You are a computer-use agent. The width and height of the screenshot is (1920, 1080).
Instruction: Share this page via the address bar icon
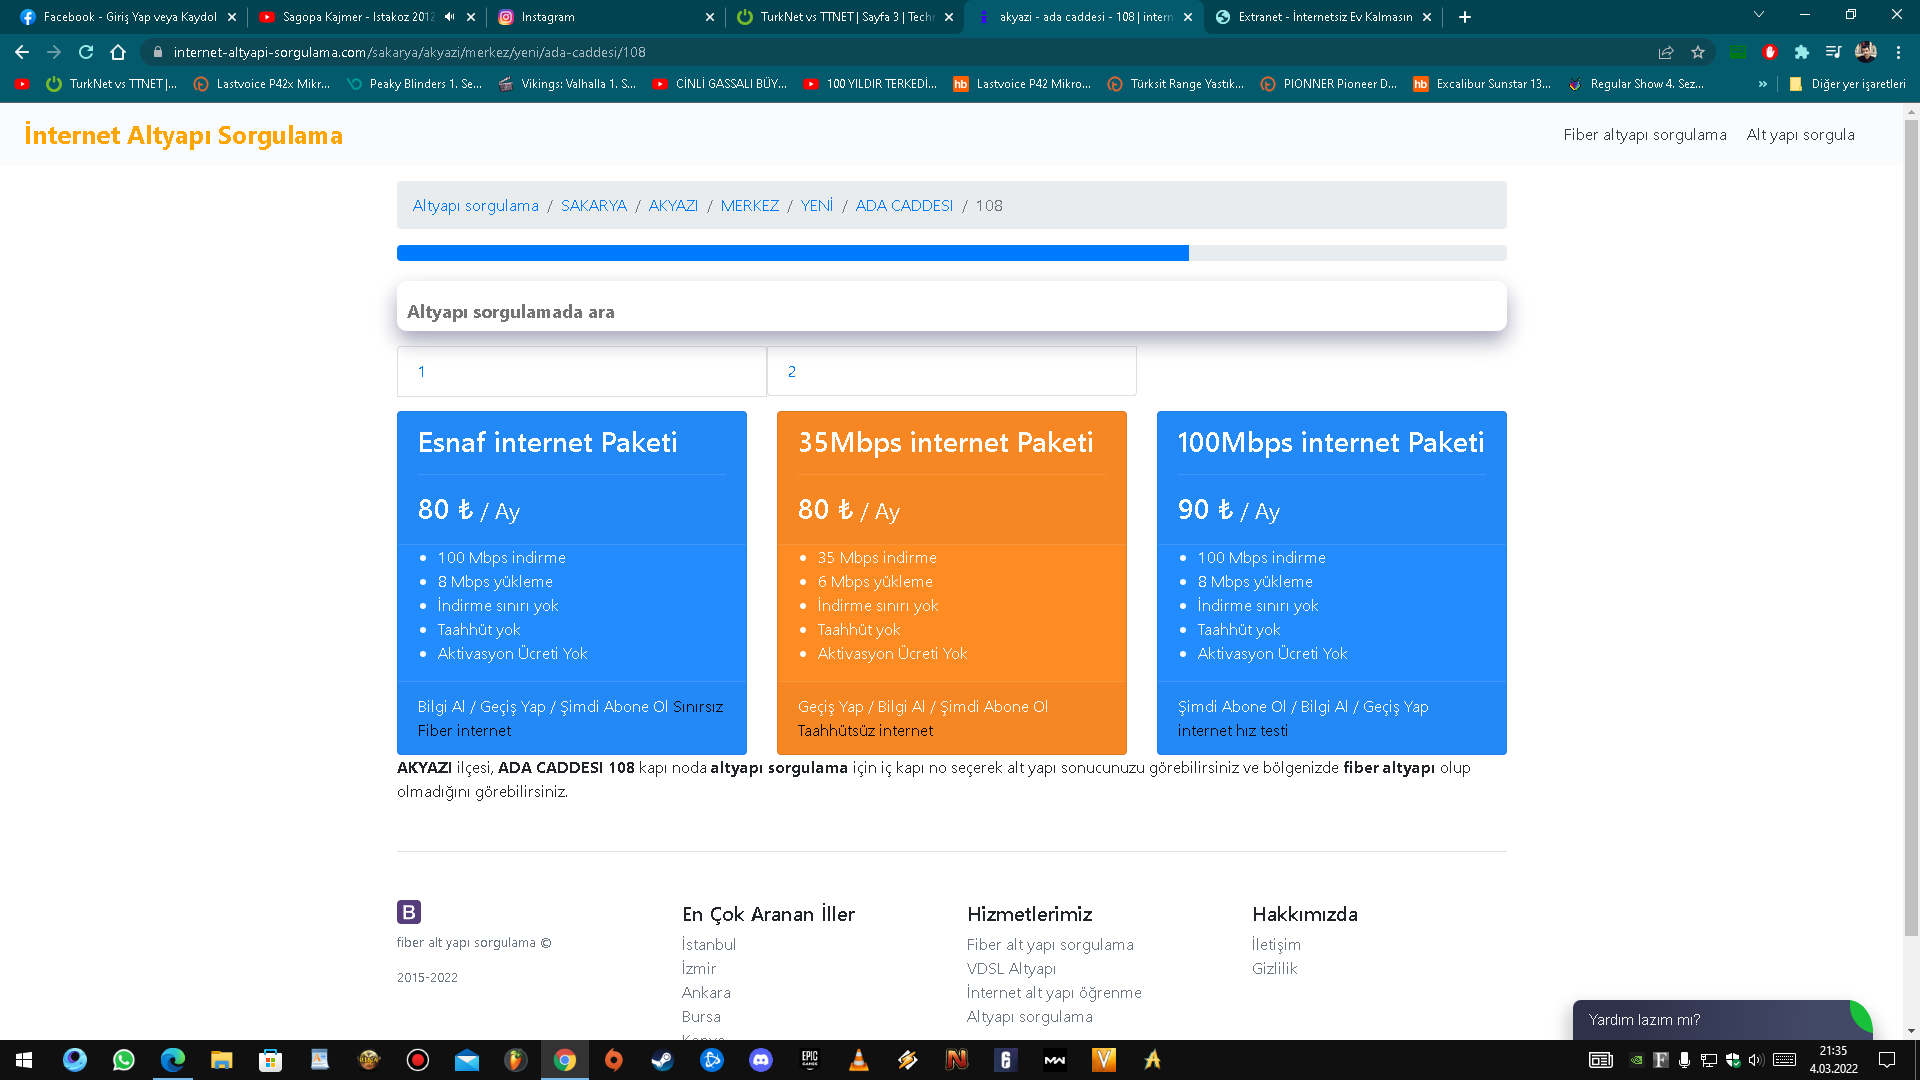coord(1666,52)
